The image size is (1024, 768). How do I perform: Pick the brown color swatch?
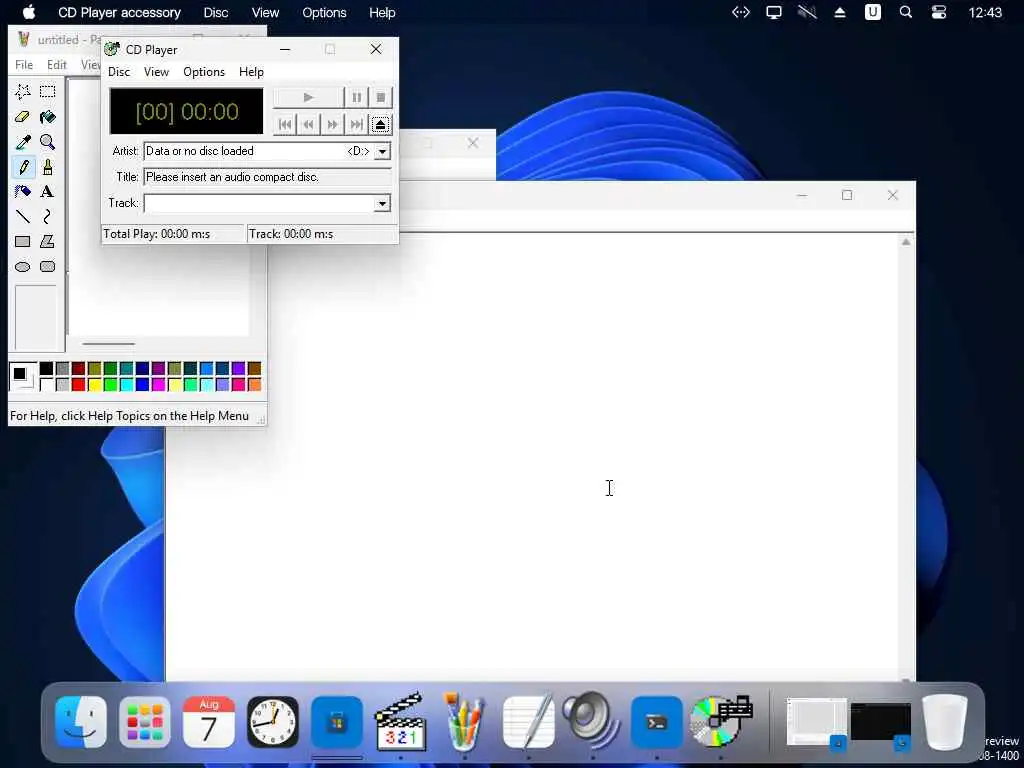pyautogui.click(x=255, y=368)
